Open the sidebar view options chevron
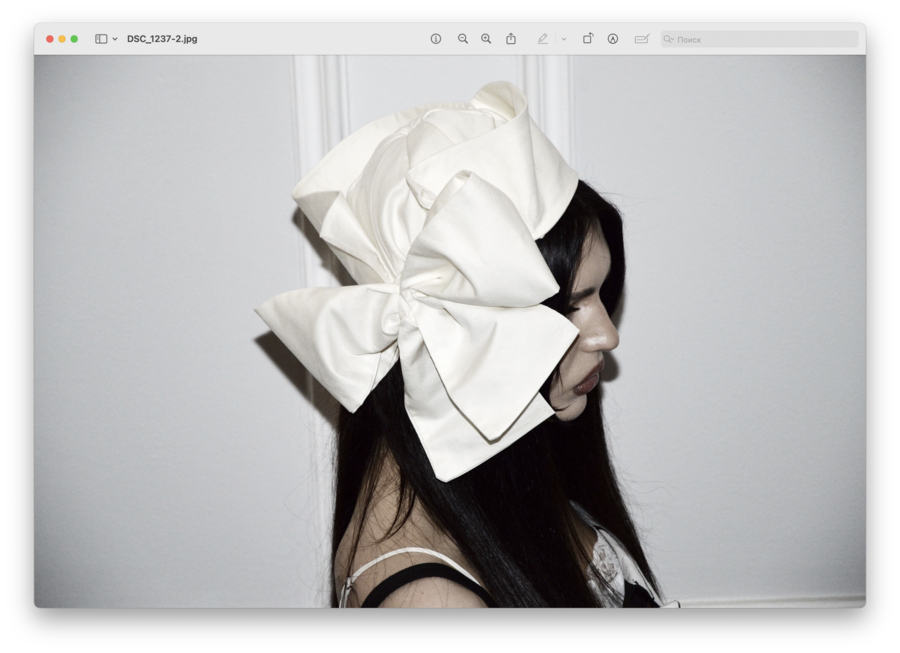 (x=115, y=39)
